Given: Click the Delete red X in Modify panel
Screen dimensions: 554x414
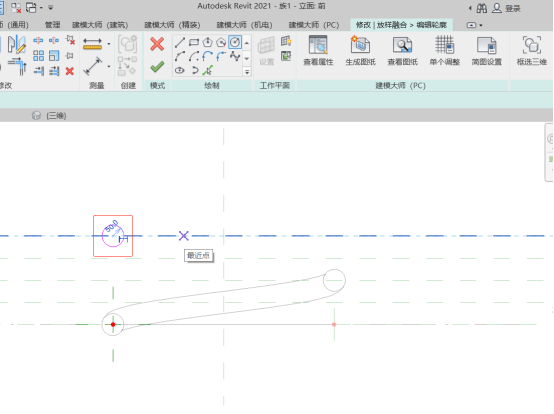Looking at the screenshot, I should click(70, 71).
